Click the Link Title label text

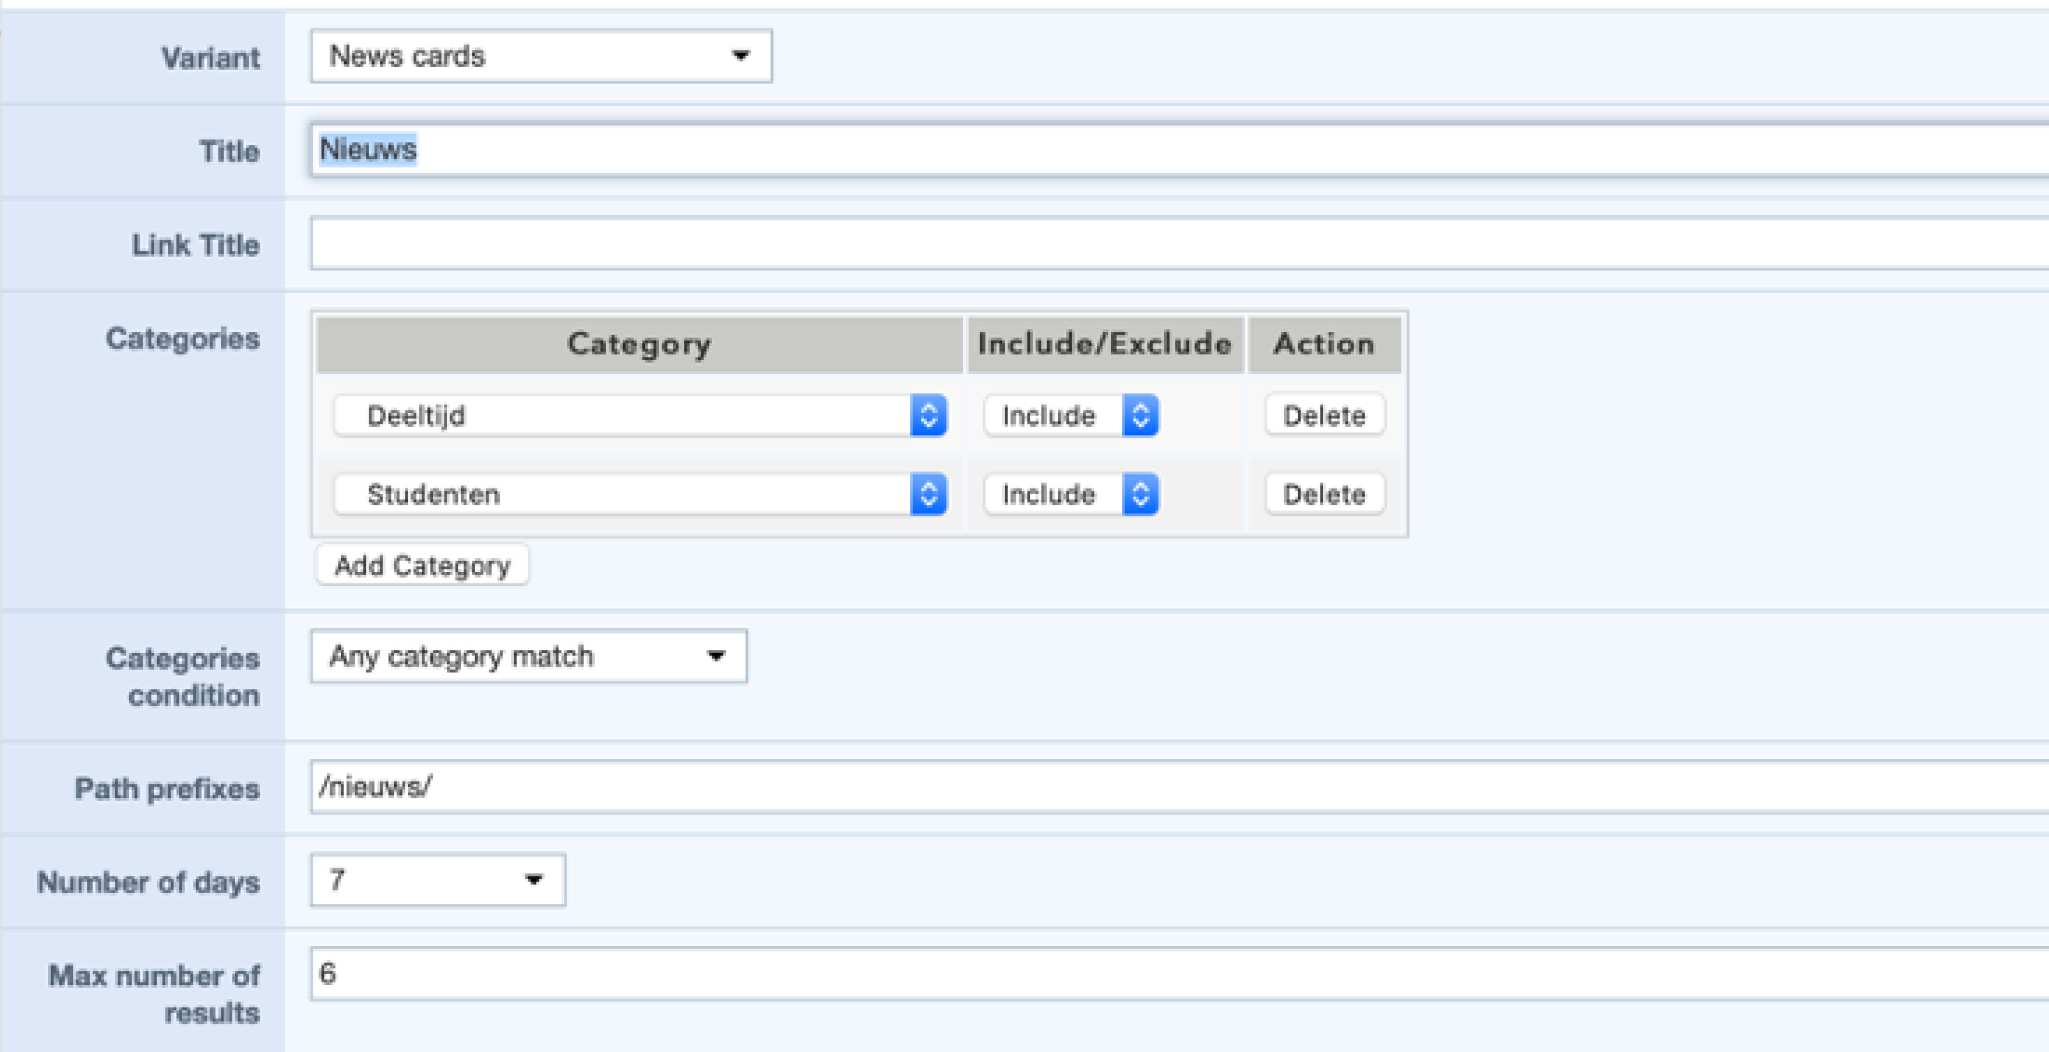pos(195,245)
